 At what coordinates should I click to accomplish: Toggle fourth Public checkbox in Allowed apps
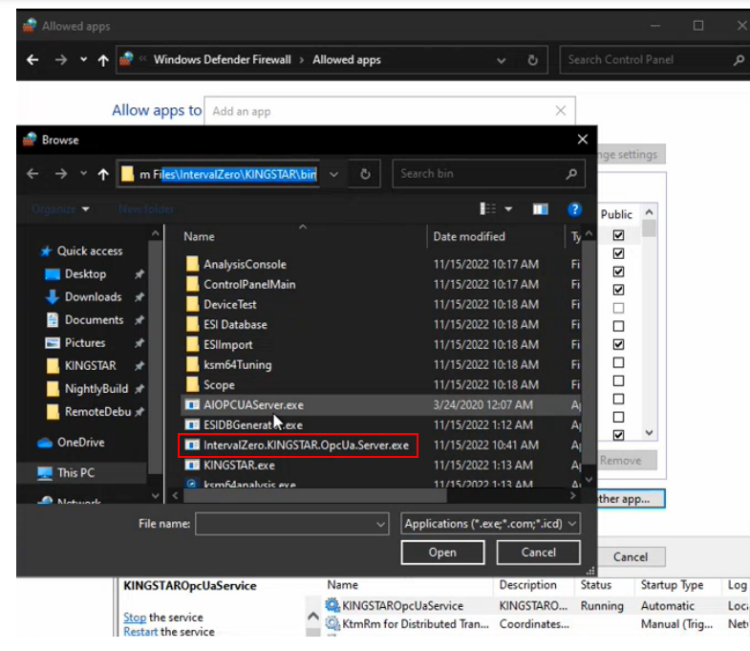(618, 289)
